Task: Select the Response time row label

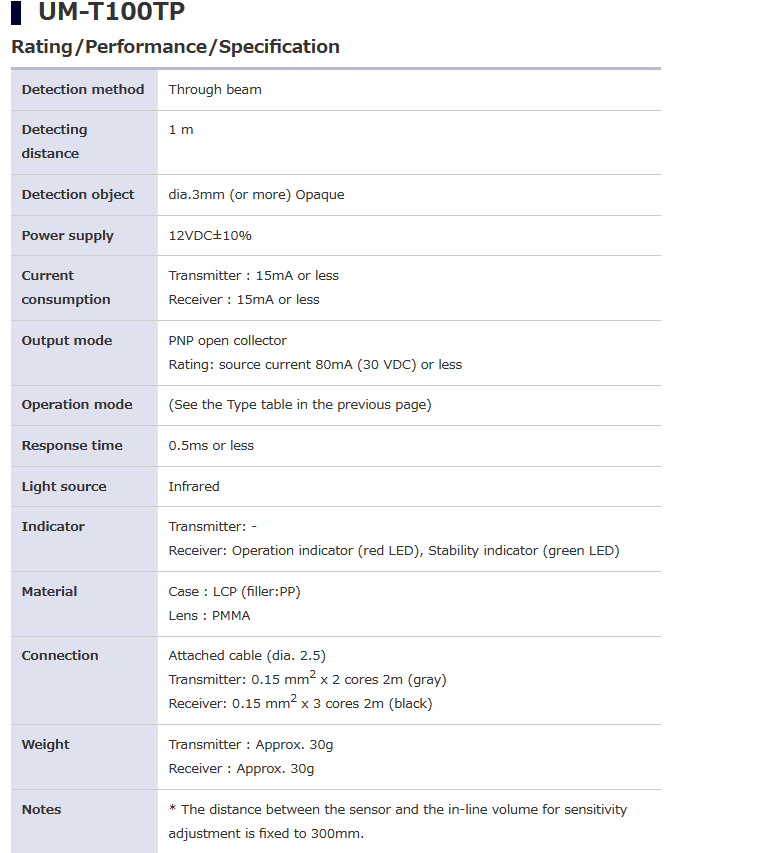Action: pos(72,446)
